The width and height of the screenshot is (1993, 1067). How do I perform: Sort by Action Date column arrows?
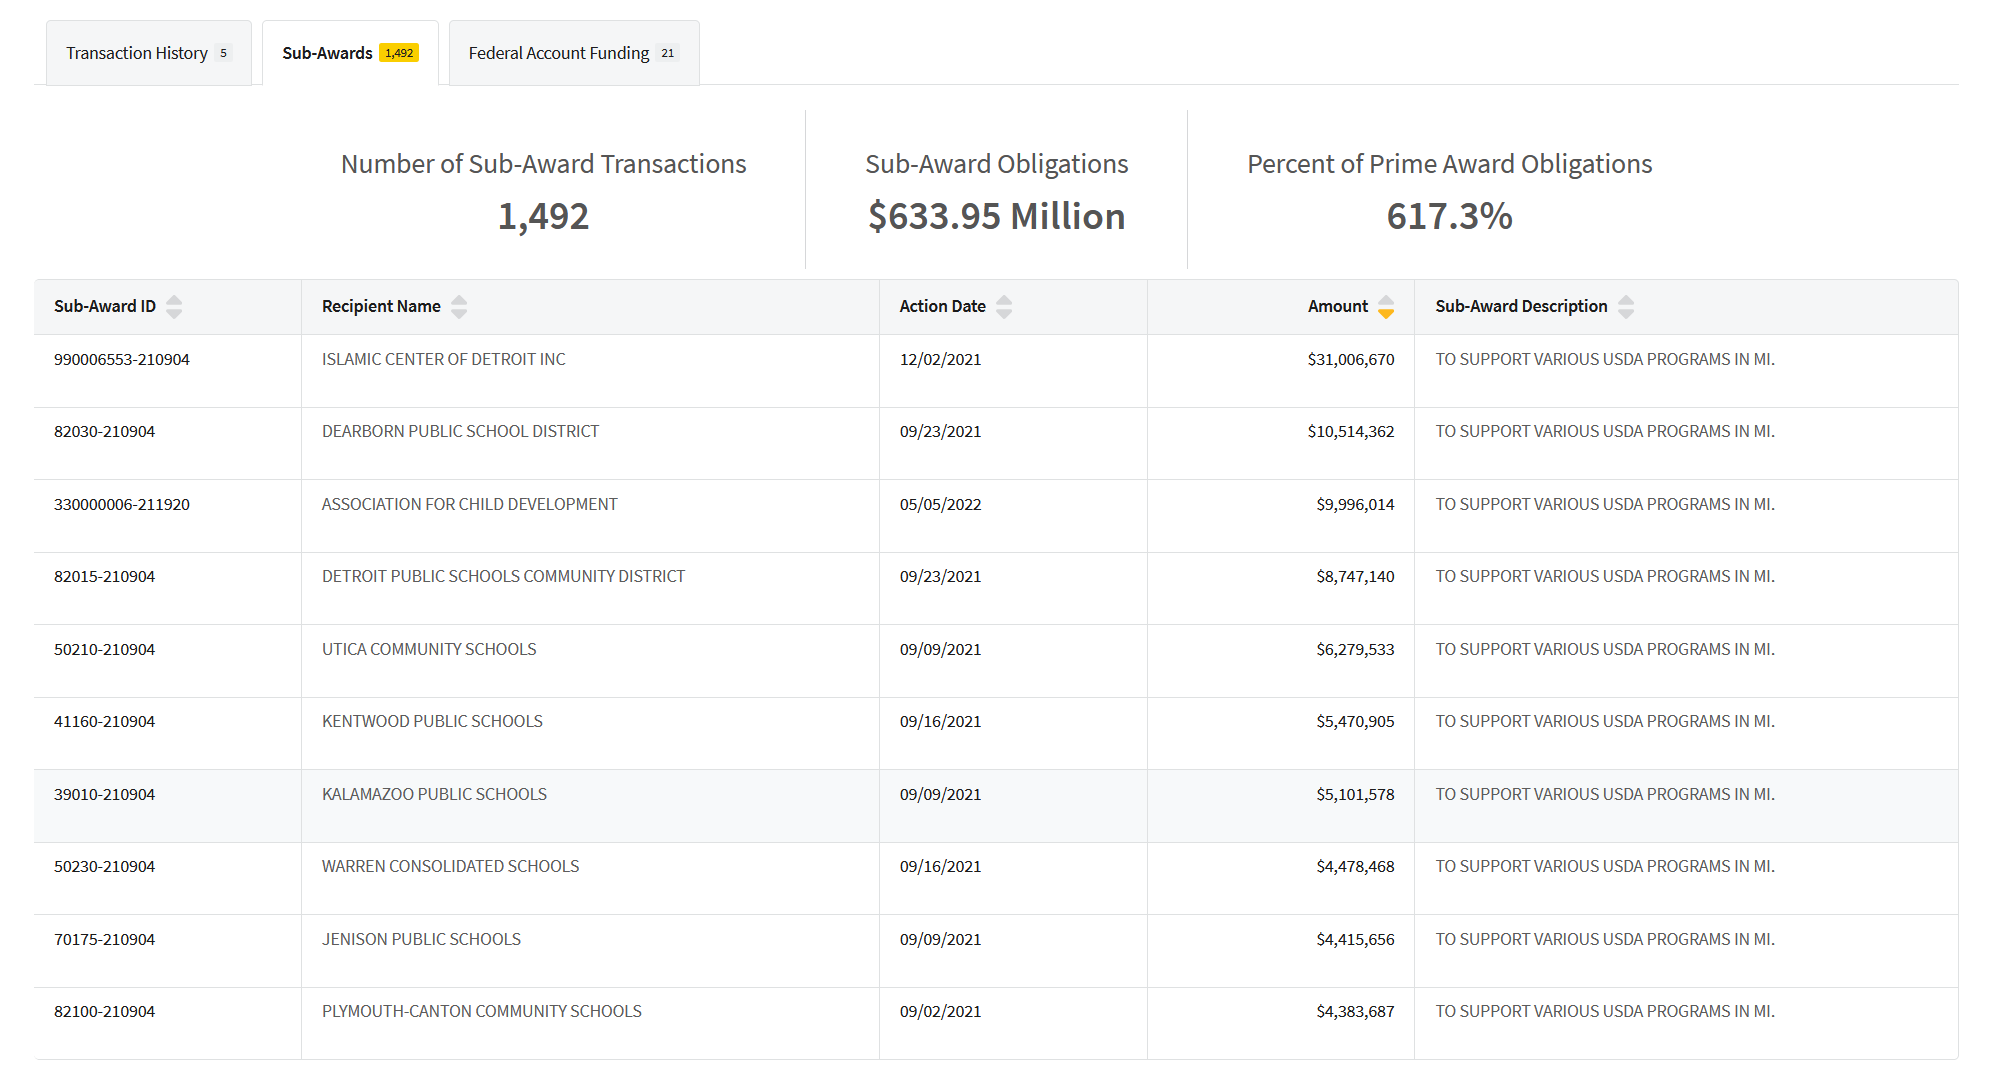coord(1004,307)
